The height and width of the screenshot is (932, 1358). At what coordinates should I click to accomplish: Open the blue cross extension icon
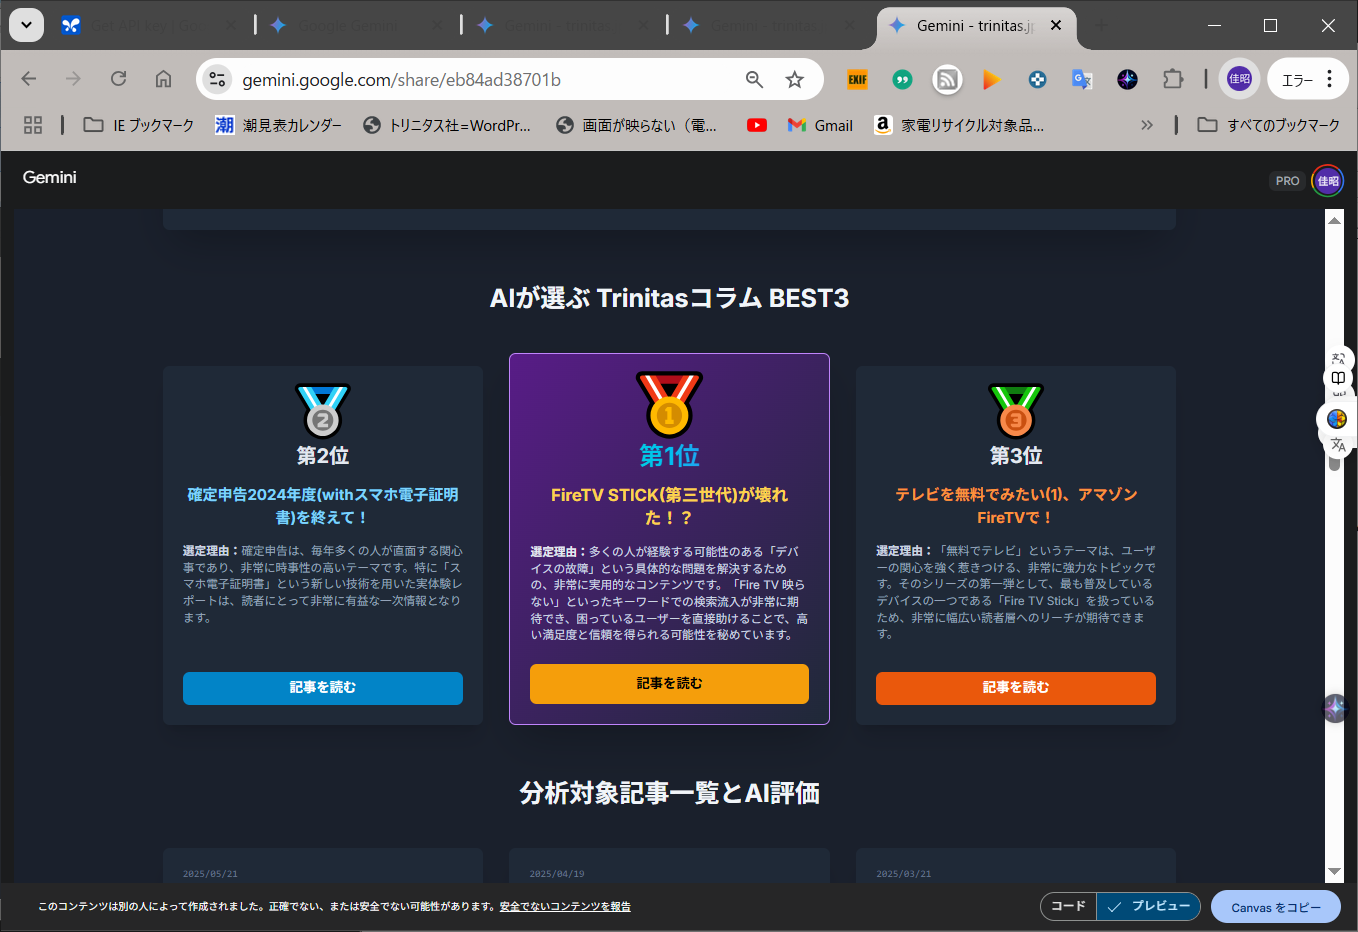1037,79
